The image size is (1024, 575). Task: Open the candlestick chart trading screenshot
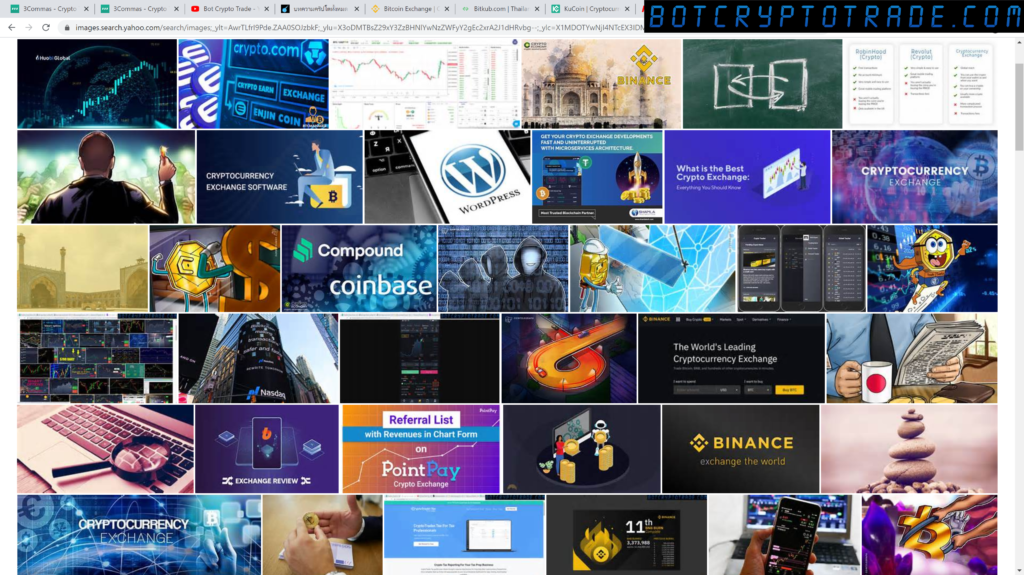point(424,84)
